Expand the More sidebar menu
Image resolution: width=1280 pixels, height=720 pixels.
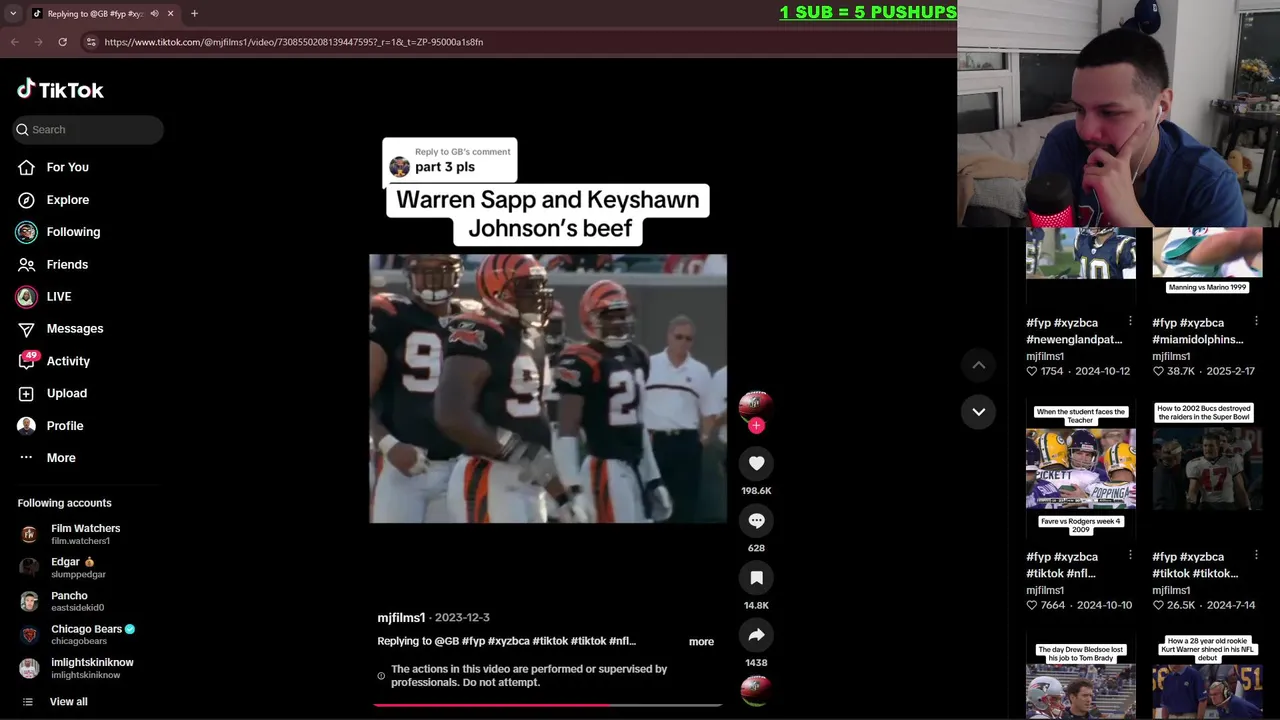point(60,458)
